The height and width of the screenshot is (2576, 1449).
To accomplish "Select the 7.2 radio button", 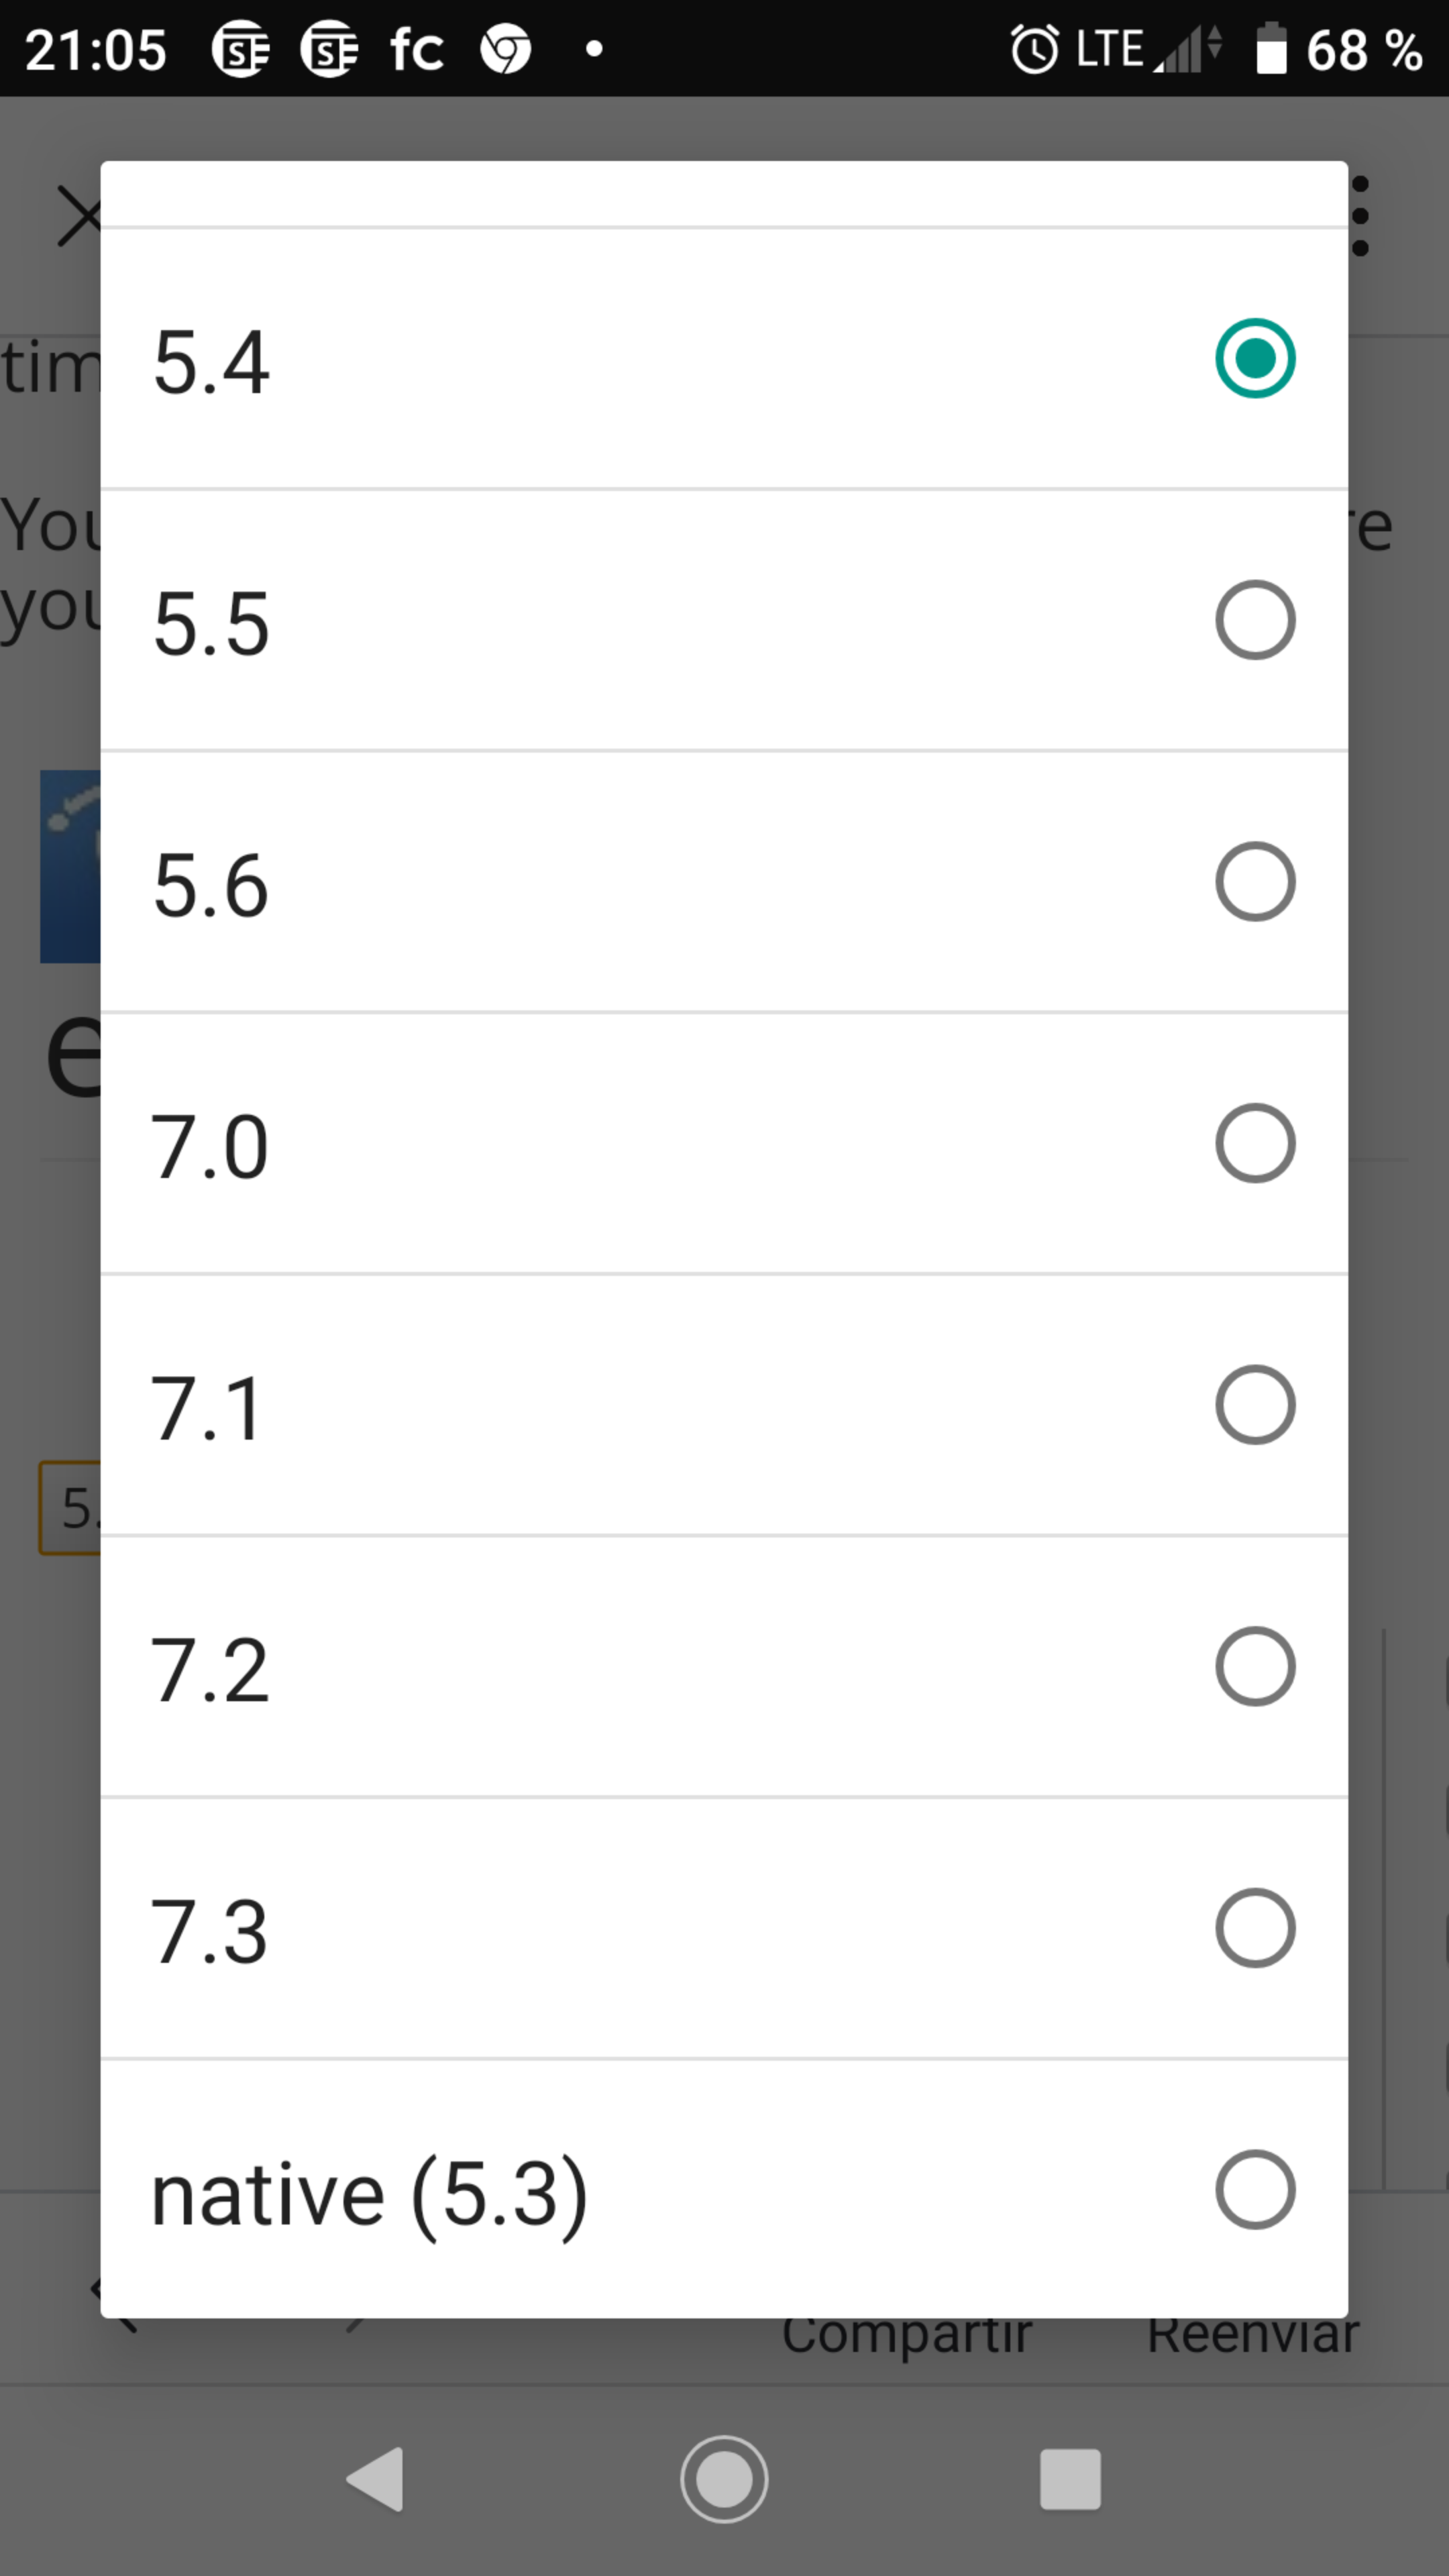I will point(1254,1667).
